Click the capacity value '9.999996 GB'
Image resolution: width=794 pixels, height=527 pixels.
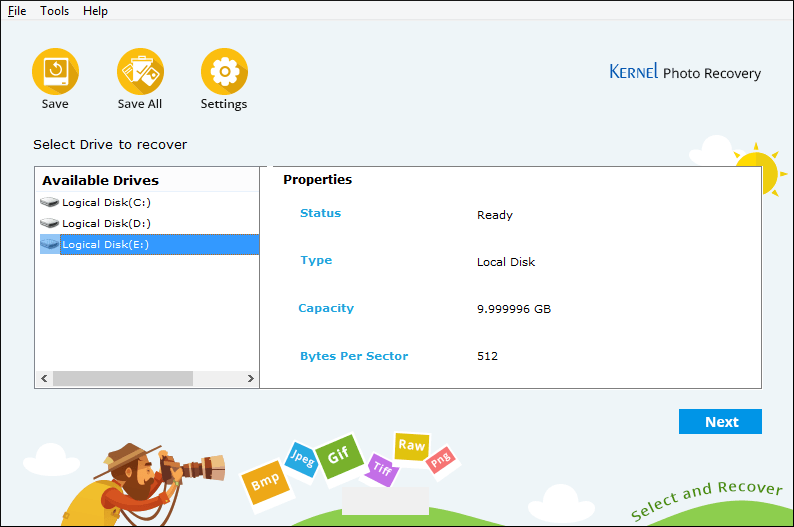(x=513, y=309)
